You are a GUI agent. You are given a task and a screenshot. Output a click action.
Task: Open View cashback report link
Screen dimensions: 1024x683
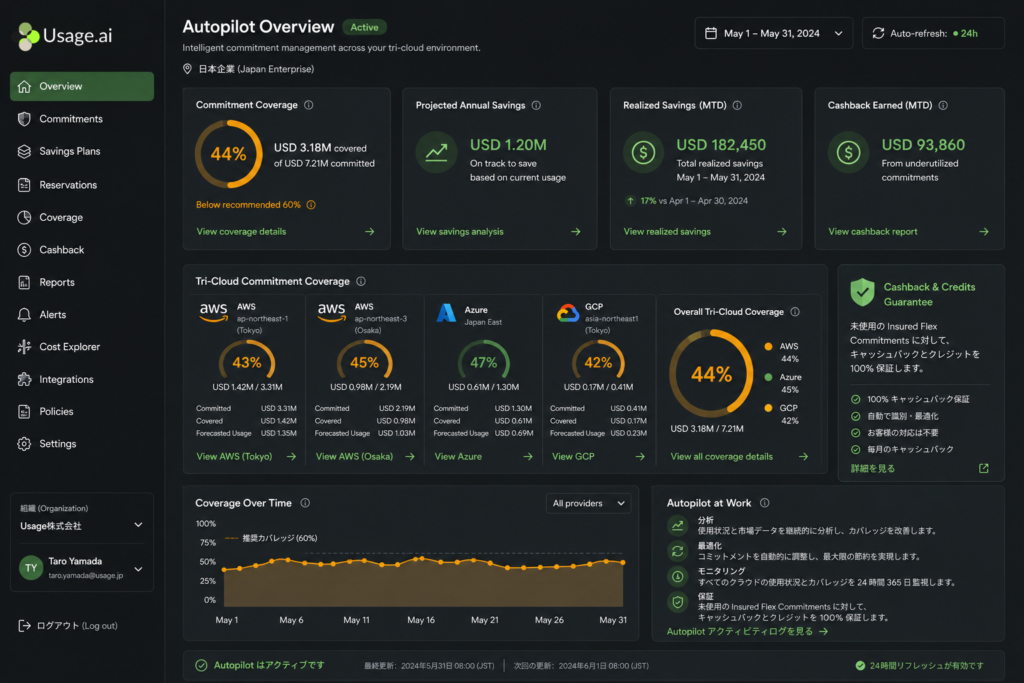(908, 232)
